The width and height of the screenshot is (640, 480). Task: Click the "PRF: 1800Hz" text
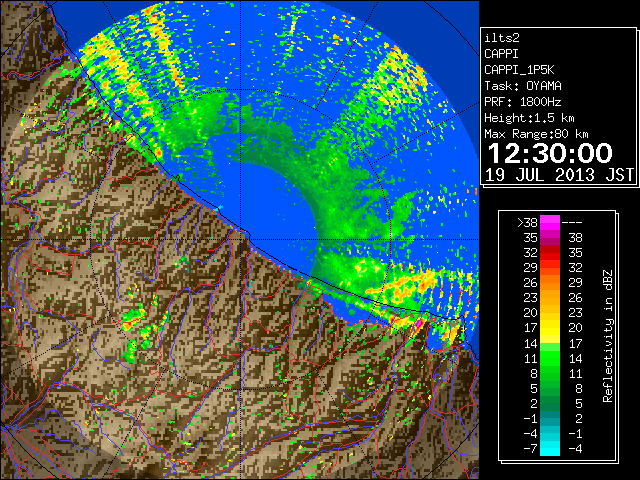523,102
